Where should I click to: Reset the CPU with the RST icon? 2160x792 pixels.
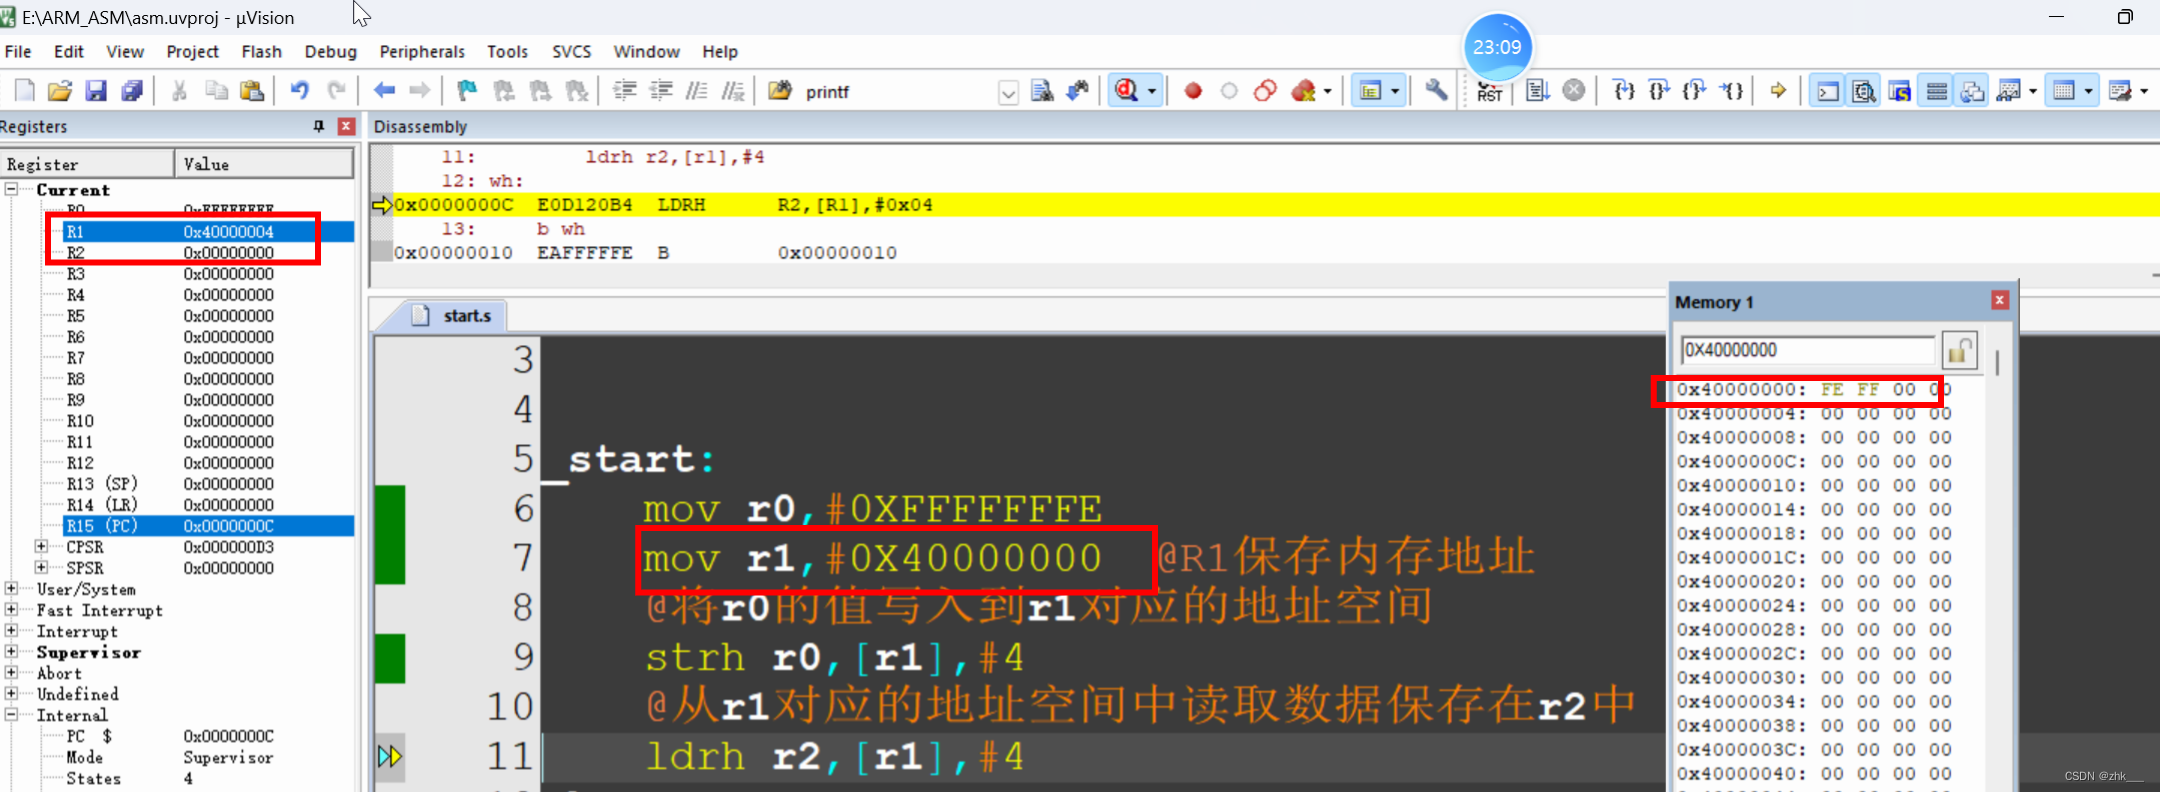(1490, 93)
